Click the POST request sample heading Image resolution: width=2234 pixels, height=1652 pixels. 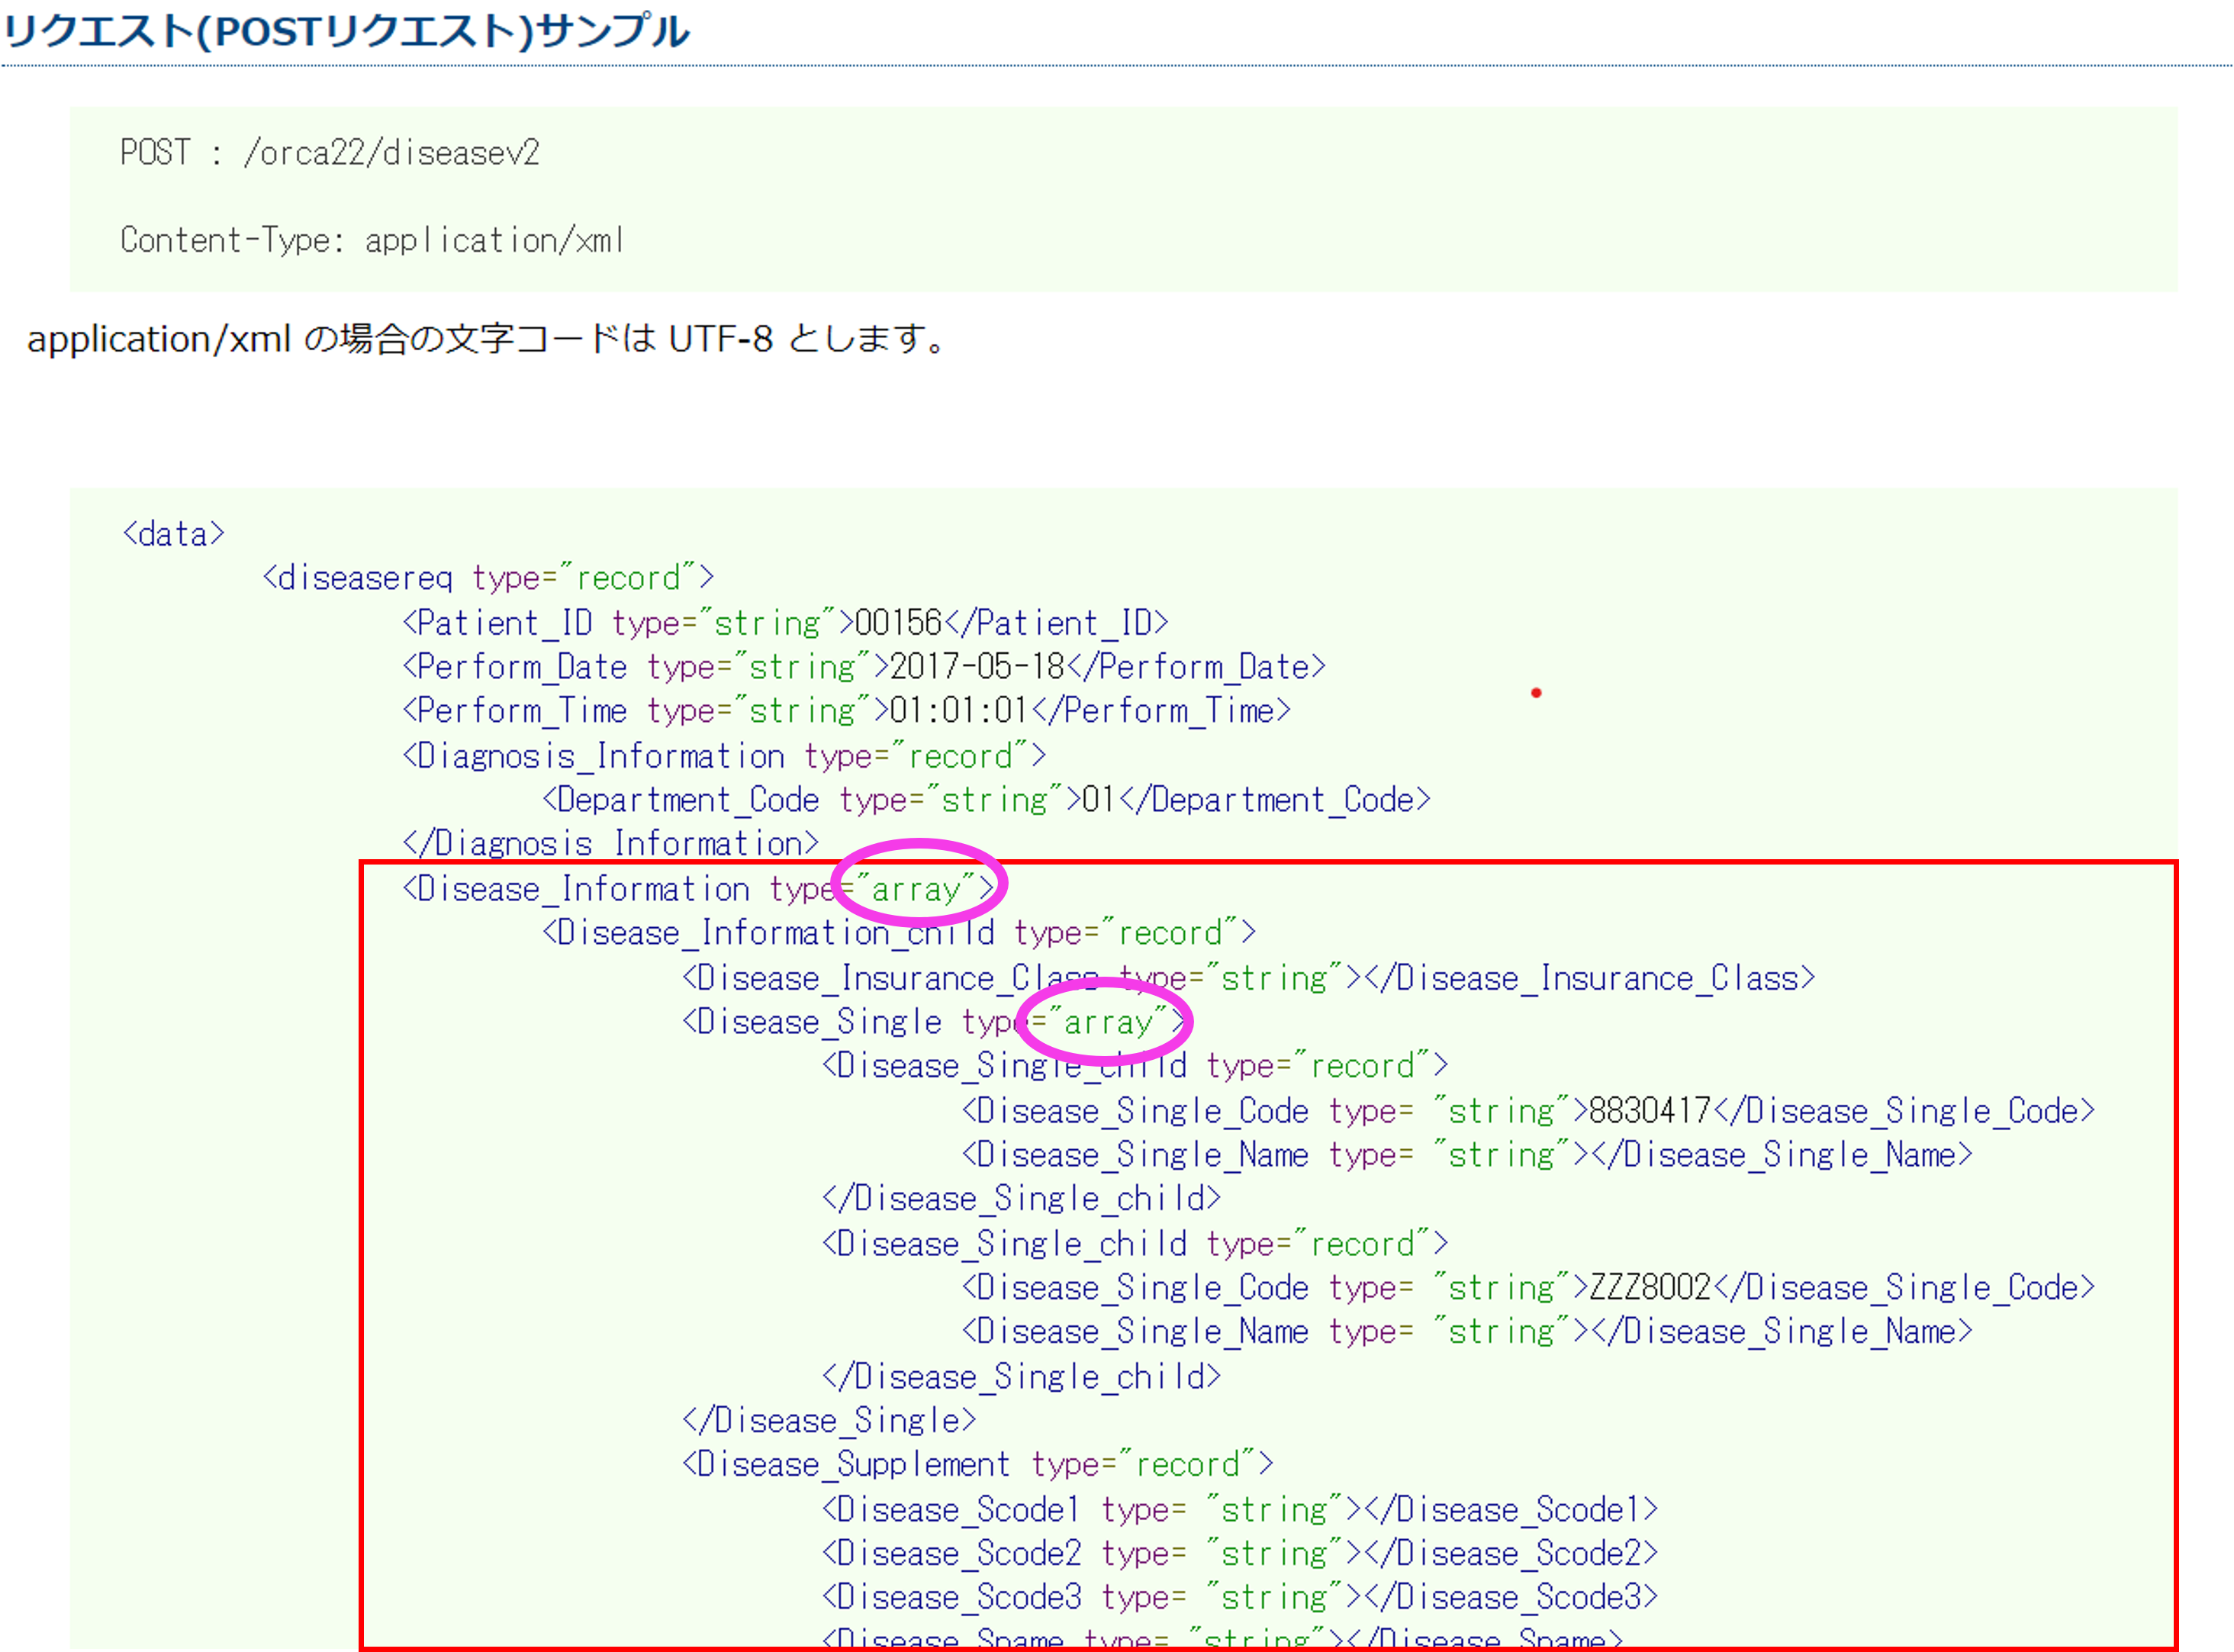[x=345, y=32]
